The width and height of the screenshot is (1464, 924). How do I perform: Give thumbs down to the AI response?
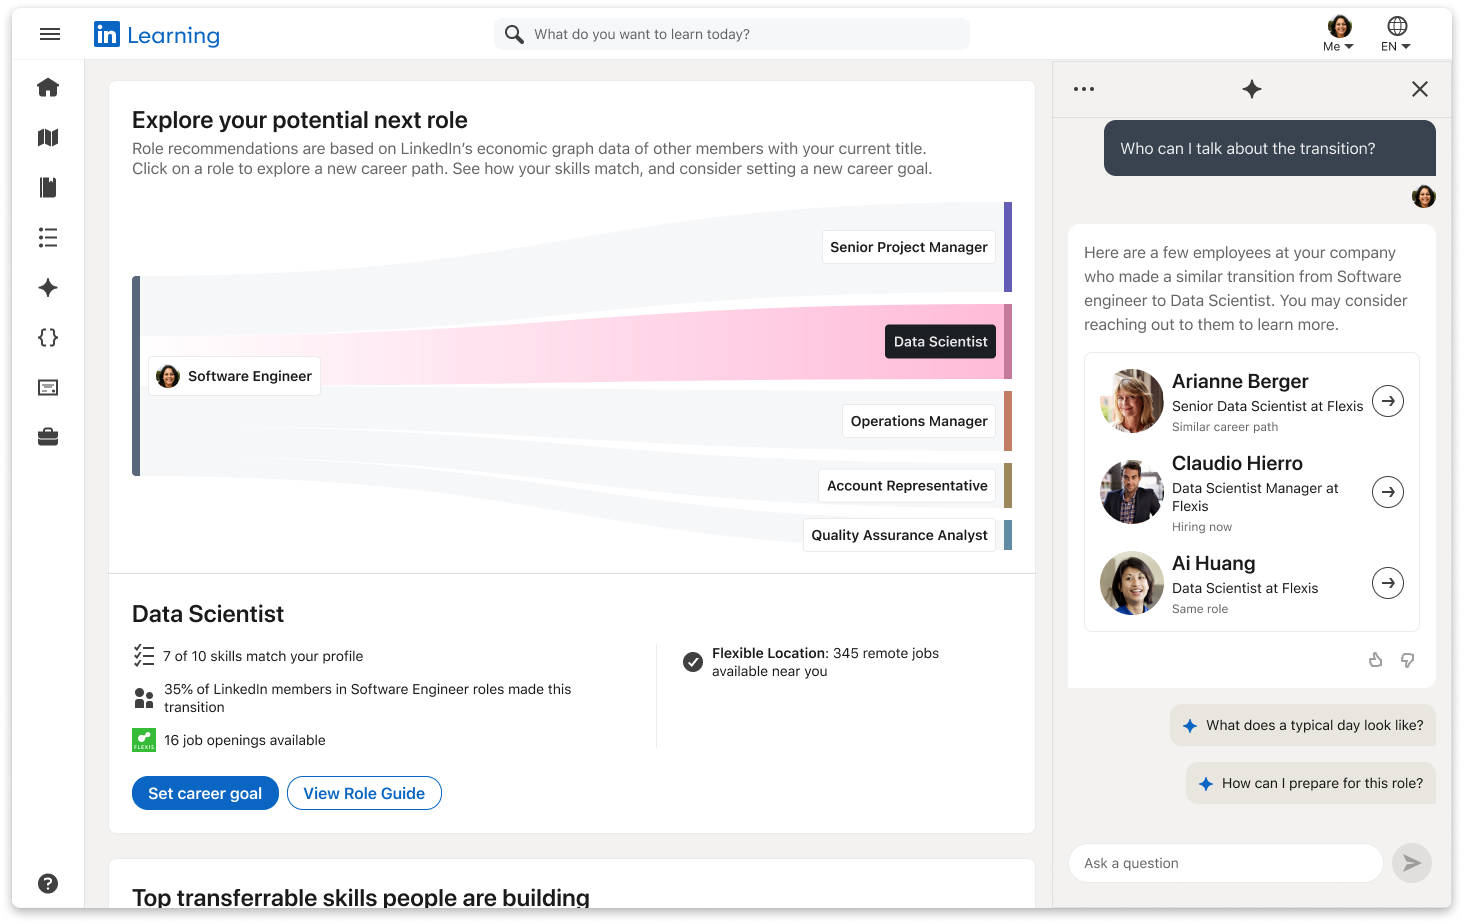point(1407,660)
